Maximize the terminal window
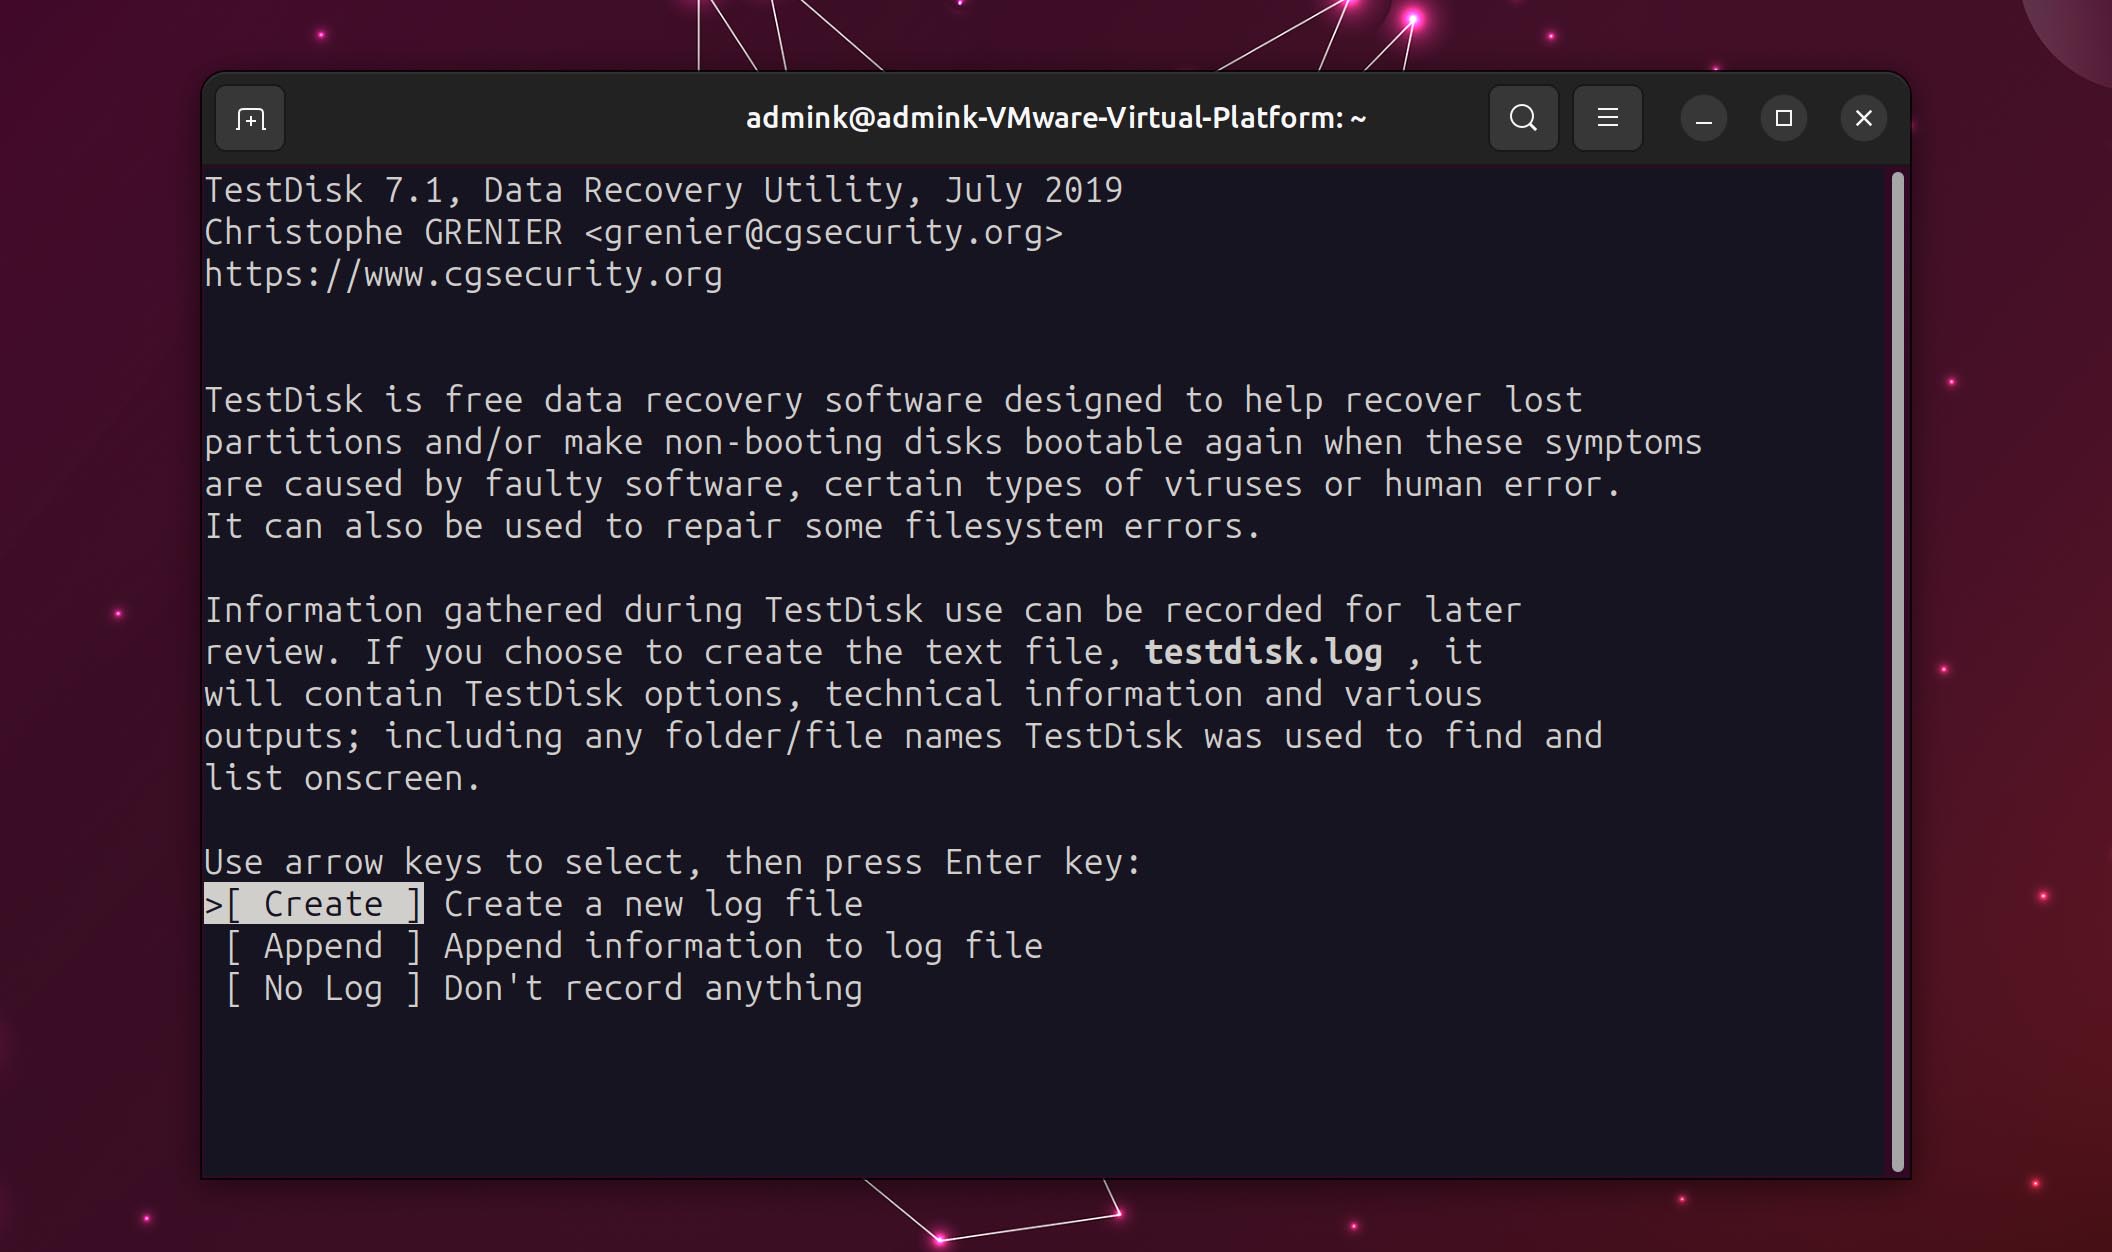This screenshot has height=1252, width=2112. click(1783, 119)
